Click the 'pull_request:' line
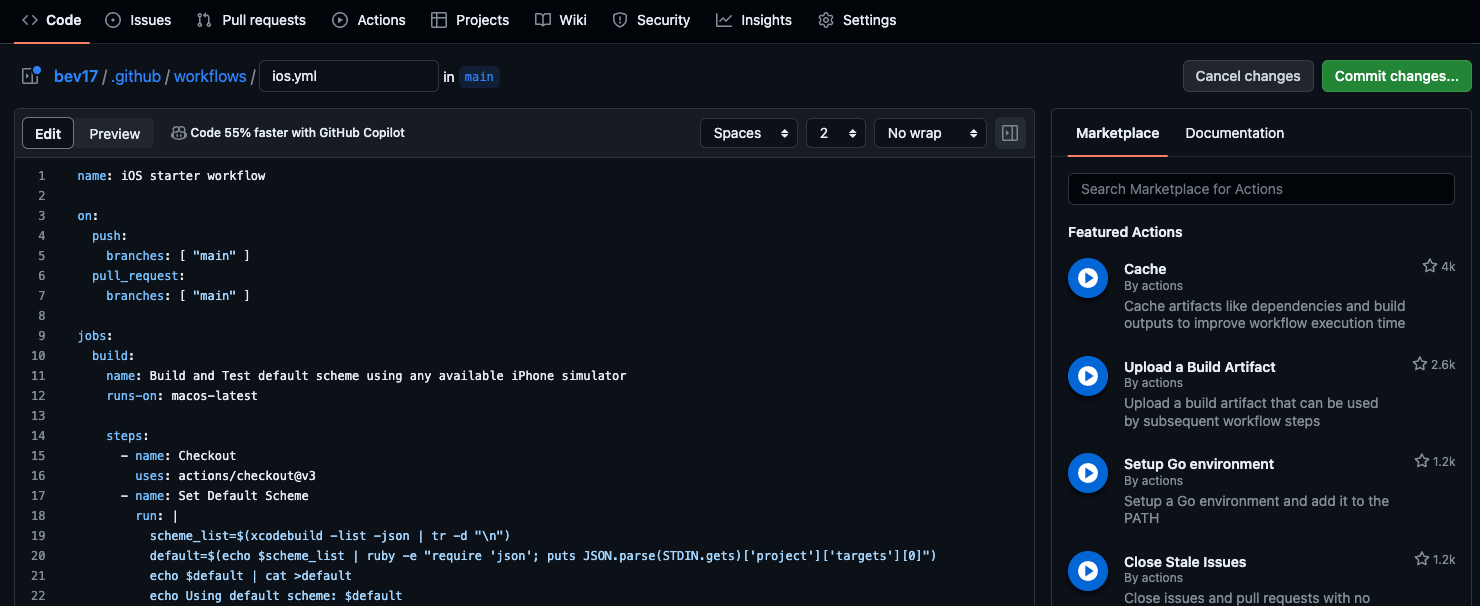Image resolution: width=1480 pixels, height=606 pixels. click(139, 276)
